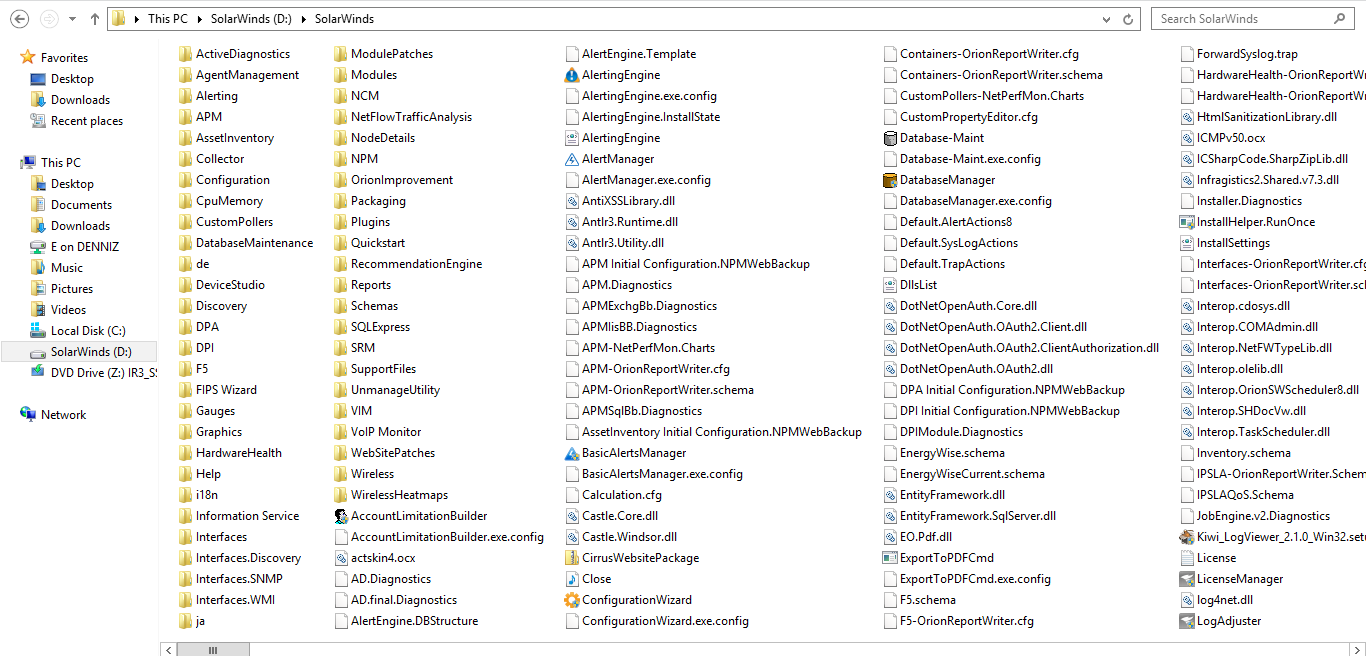Select the Database-Maint program icon
This screenshot has width=1366, height=656.
coord(890,138)
